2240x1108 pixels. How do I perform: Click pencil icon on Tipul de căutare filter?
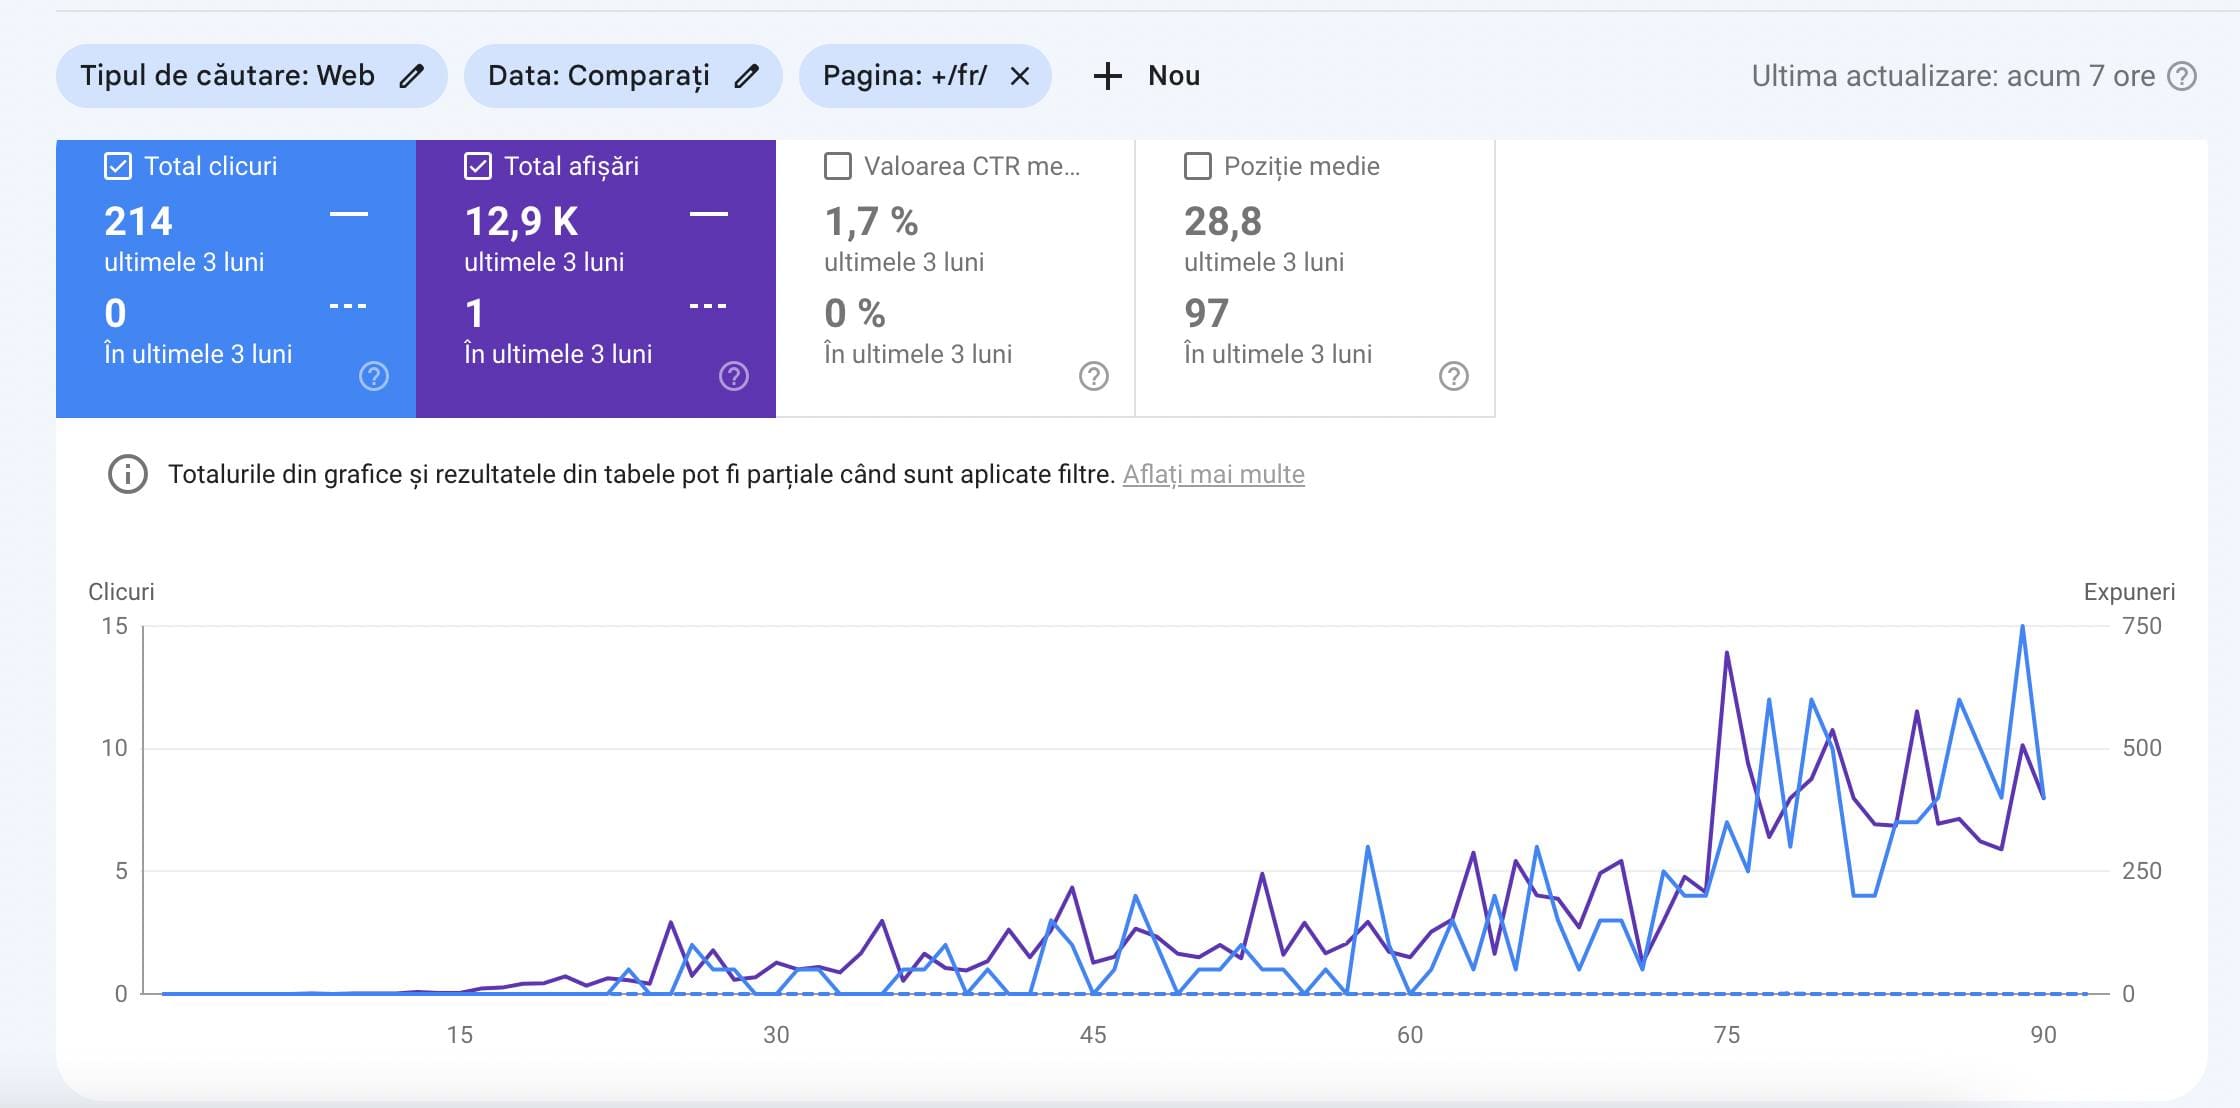pyautogui.click(x=411, y=76)
